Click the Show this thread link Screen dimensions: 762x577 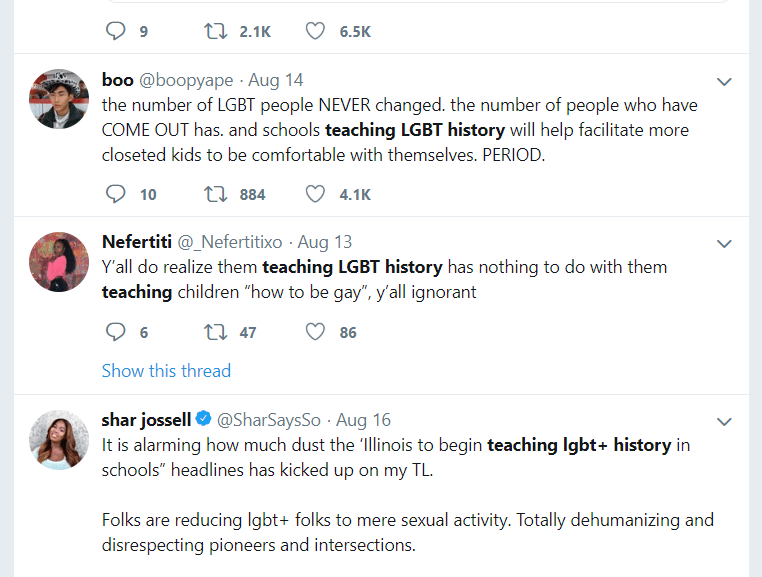click(x=166, y=371)
